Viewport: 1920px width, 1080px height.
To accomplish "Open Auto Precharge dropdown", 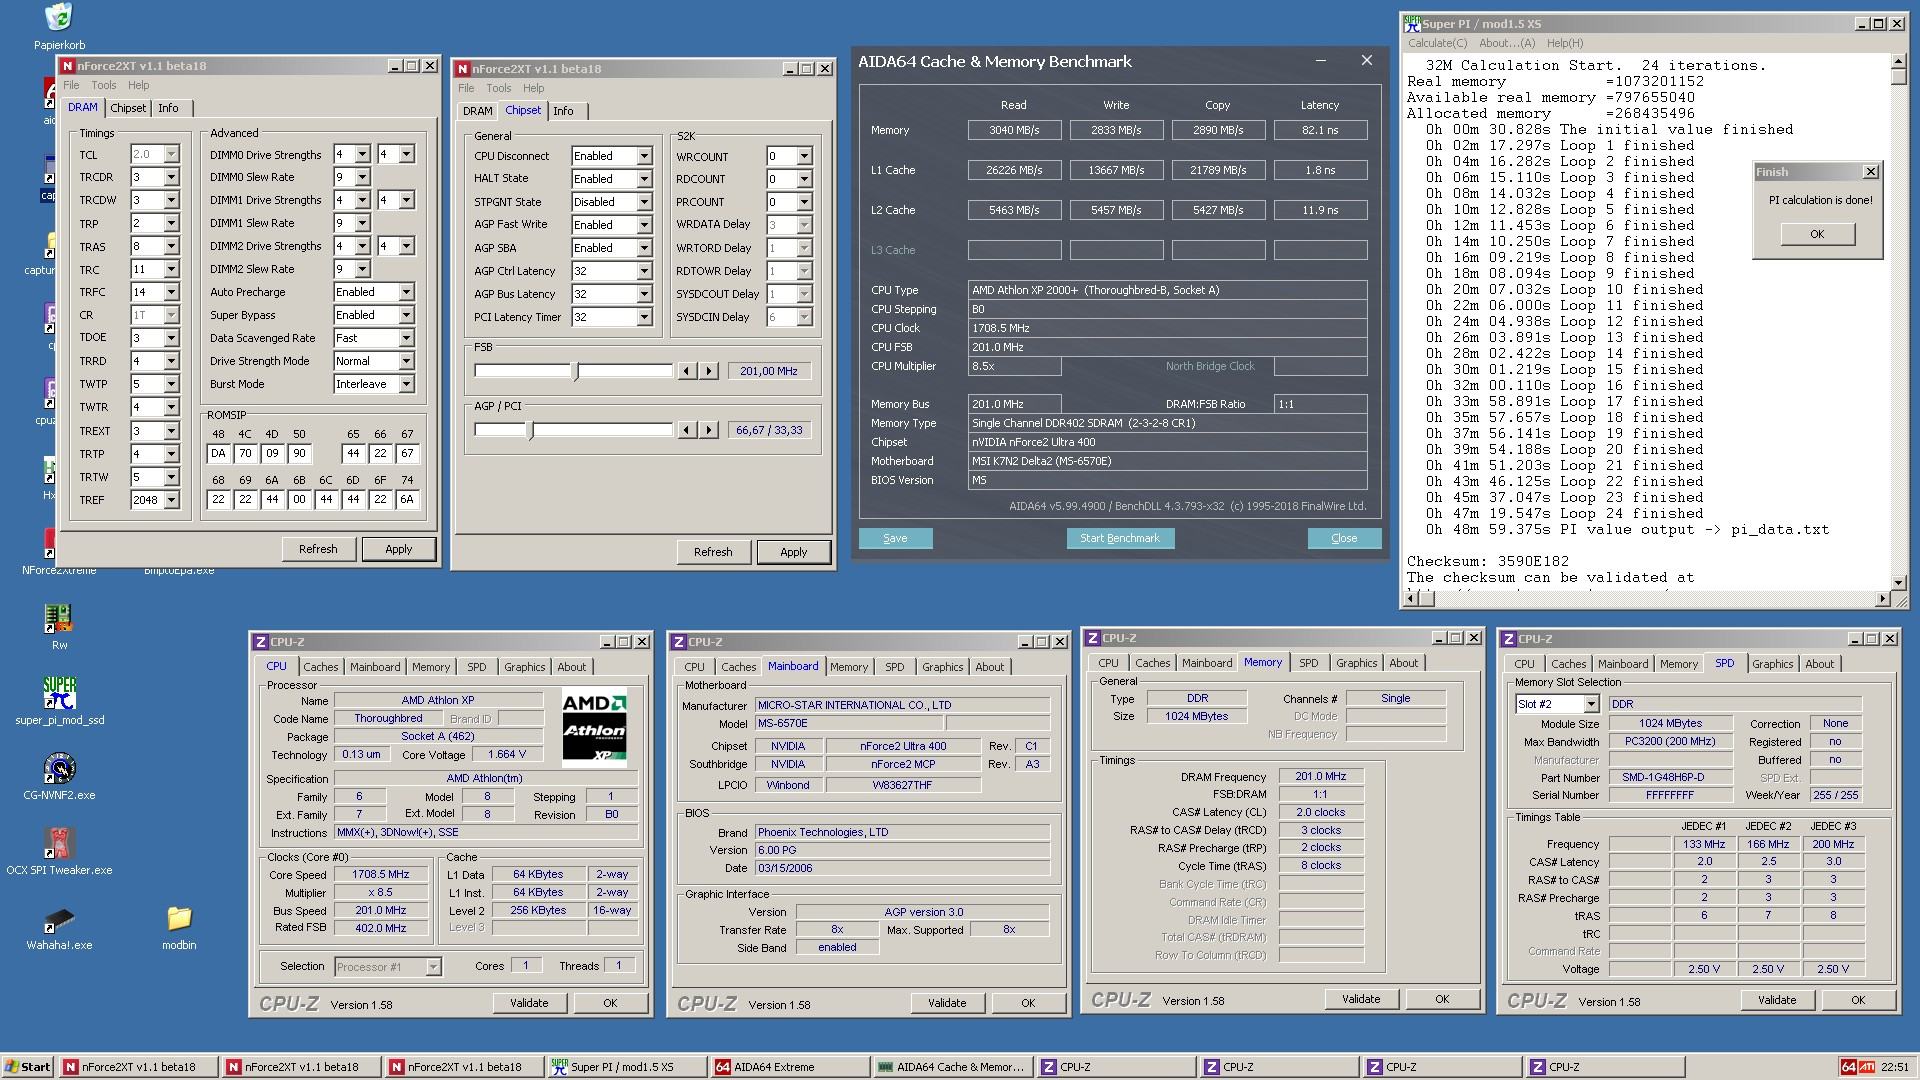I will tap(406, 292).
